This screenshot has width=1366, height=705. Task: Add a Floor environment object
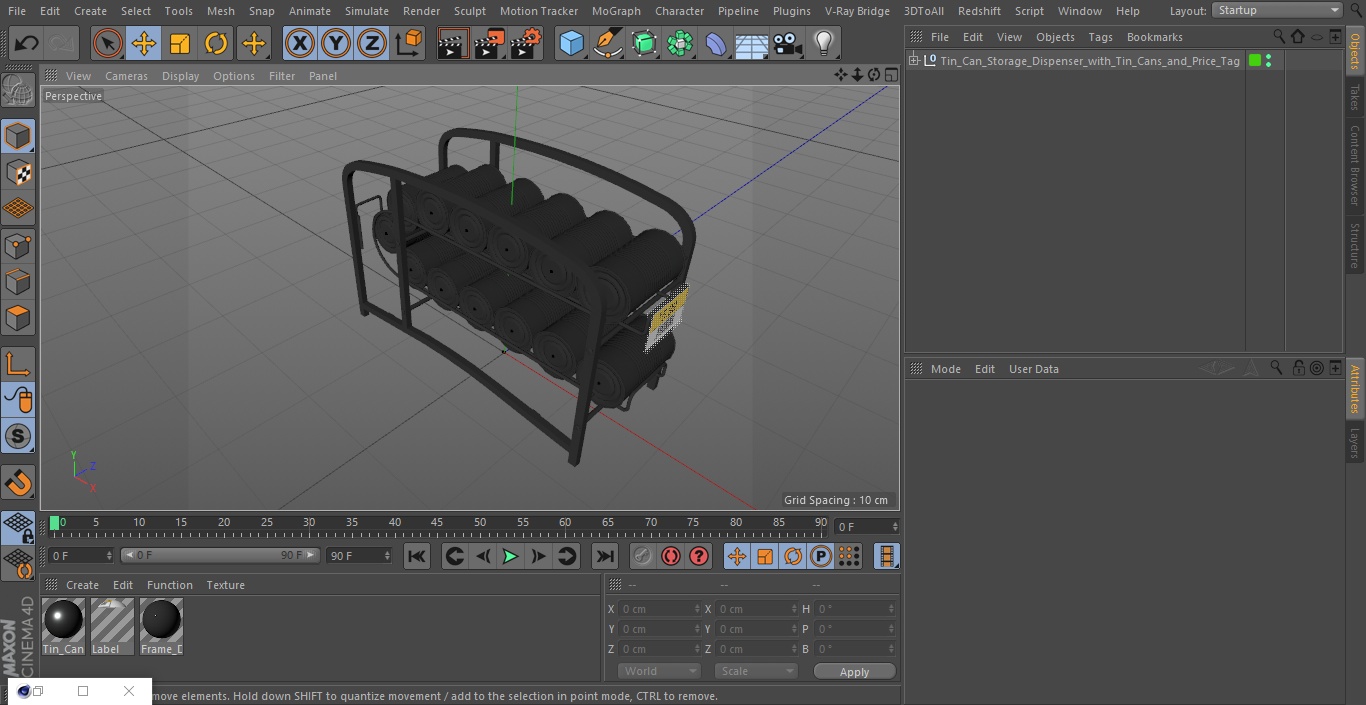752,43
